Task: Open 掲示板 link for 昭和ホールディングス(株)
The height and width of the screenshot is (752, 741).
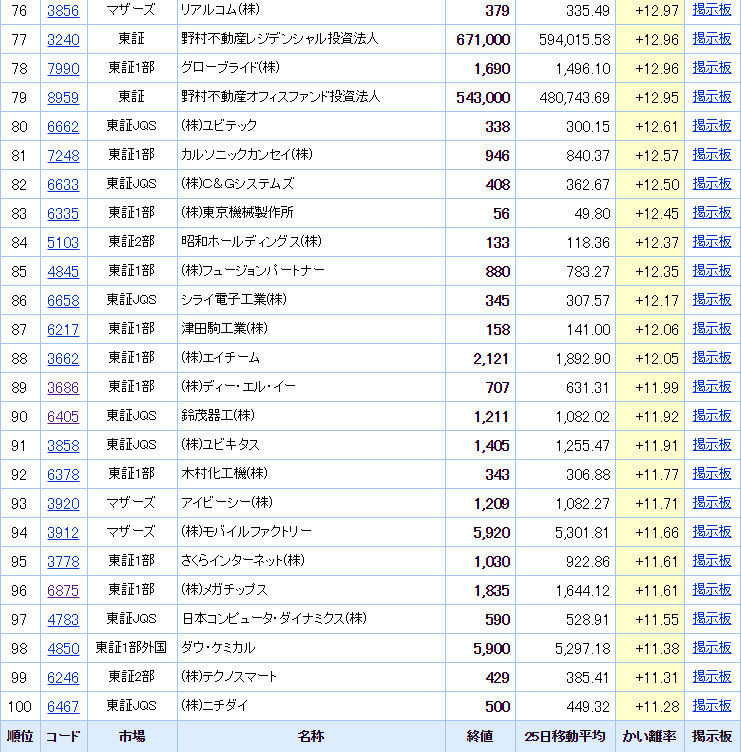Action: pyautogui.click(x=712, y=242)
